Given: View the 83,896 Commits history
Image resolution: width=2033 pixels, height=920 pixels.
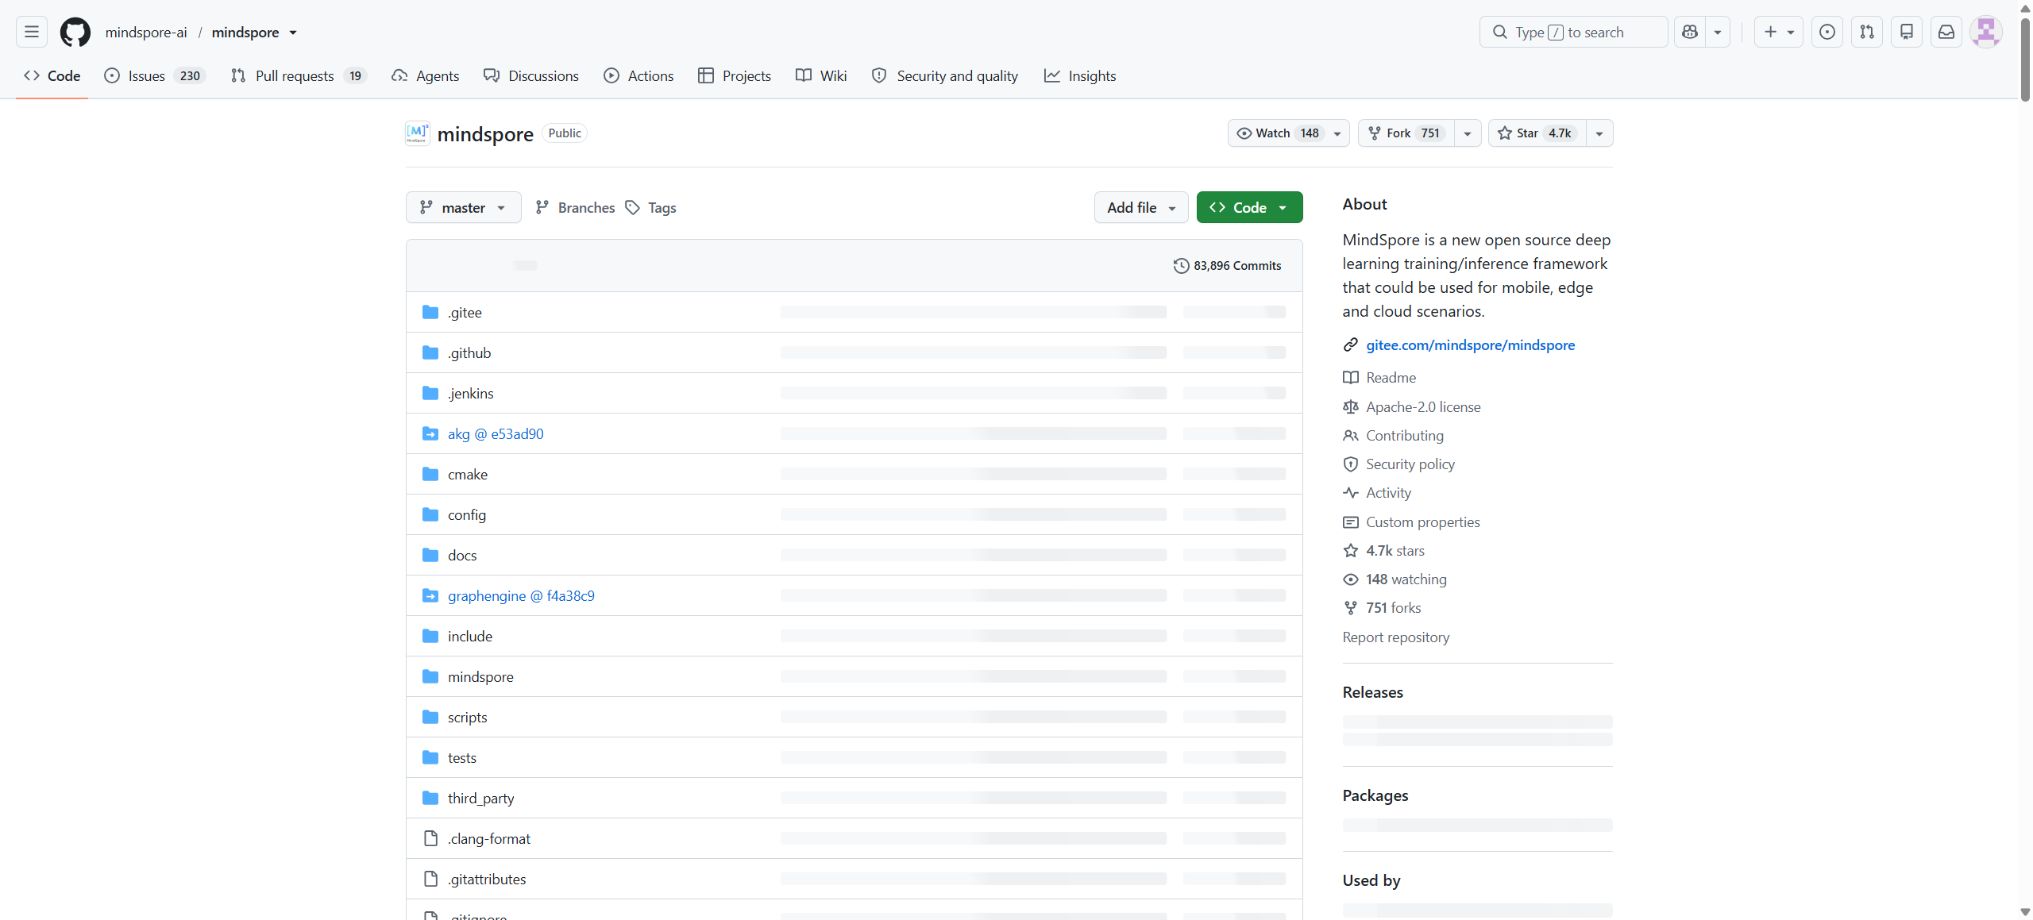Looking at the screenshot, I should pyautogui.click(x=1227, y=266).
